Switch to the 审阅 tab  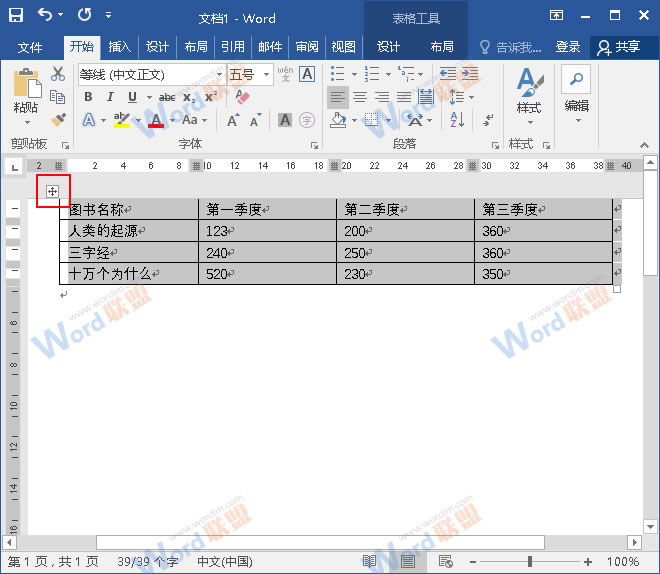307,47
